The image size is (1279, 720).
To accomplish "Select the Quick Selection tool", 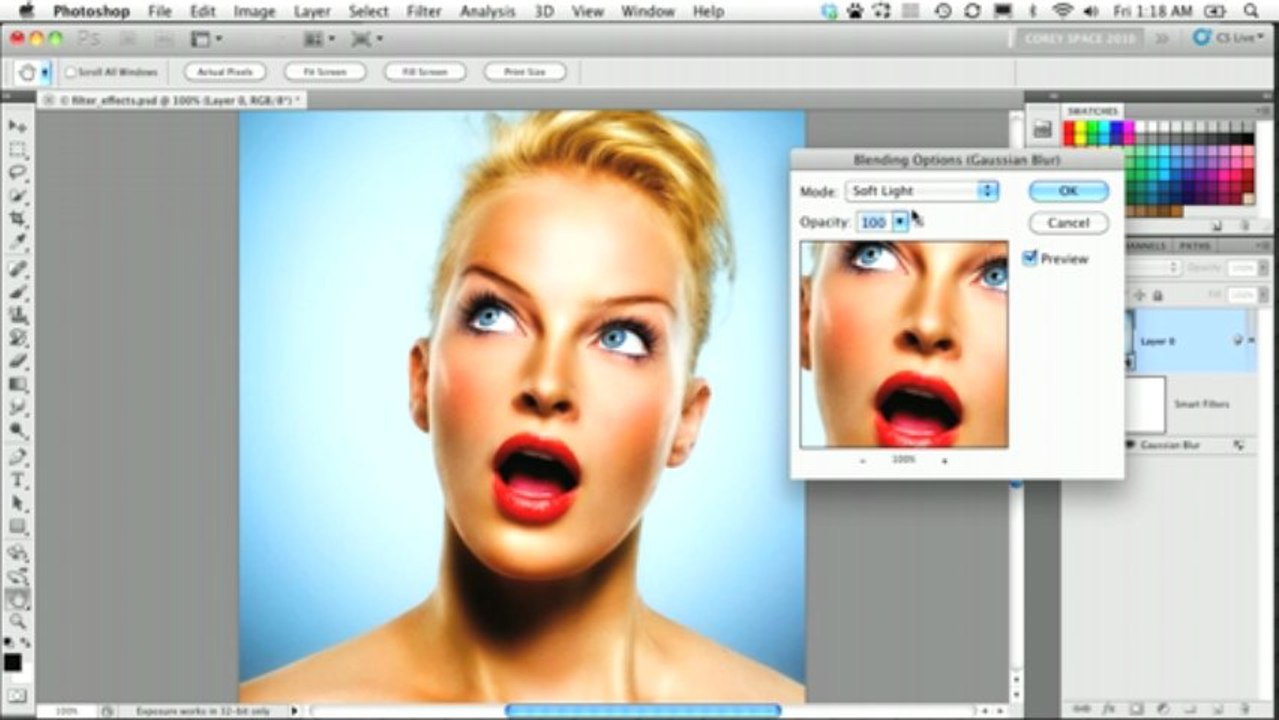I will click(x=17, y=196).
